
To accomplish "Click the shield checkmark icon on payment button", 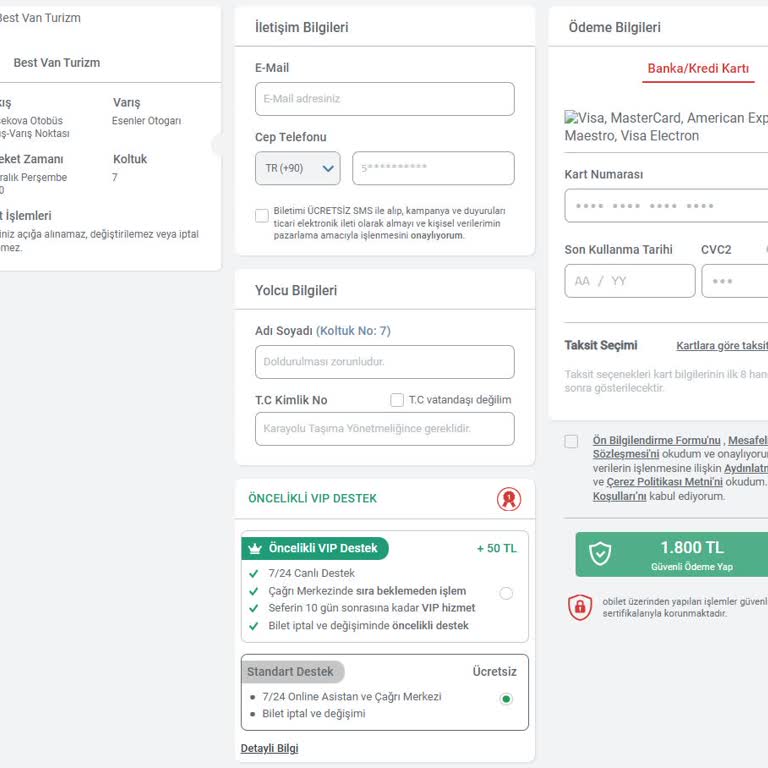I will [x=600, y=553].
